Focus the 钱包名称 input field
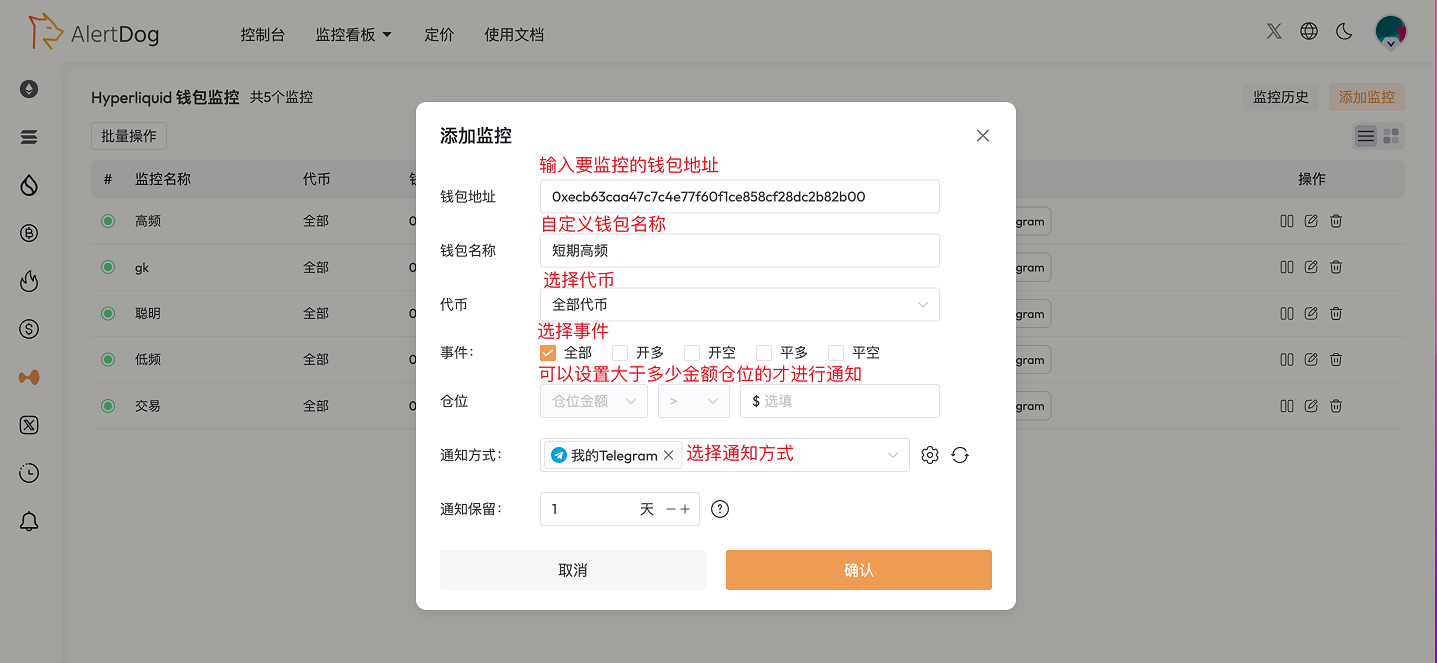Viewport: 1437px width, 663px height. (x=740, y=251)
